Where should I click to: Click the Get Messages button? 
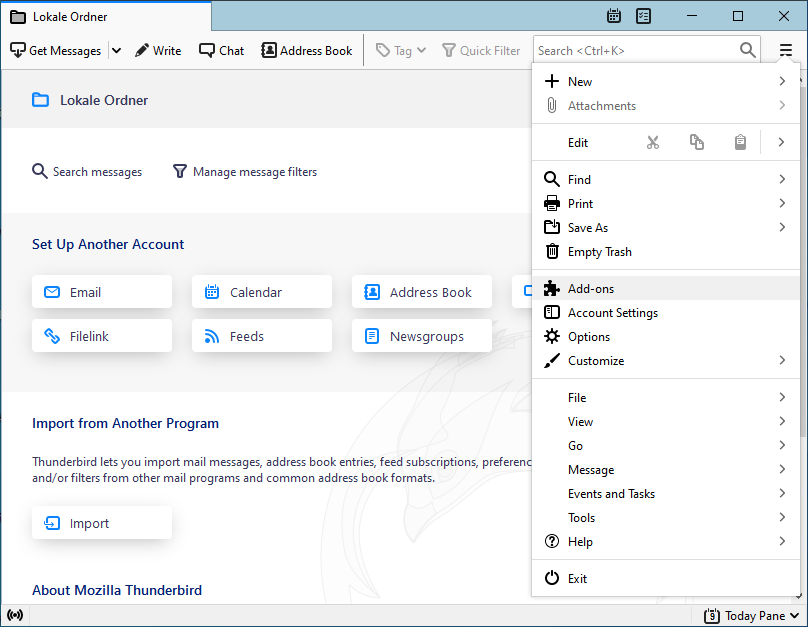point(56,50)
